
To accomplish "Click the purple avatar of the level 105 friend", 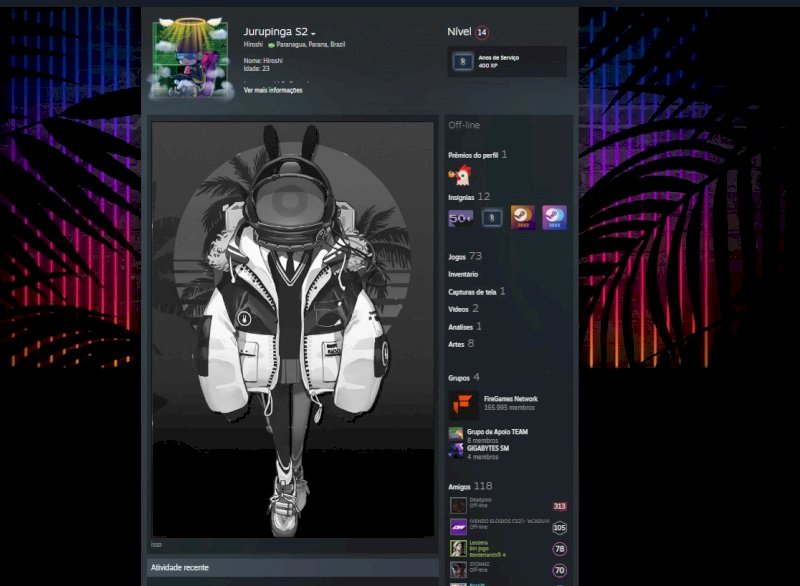I will [x=458, y=527].
